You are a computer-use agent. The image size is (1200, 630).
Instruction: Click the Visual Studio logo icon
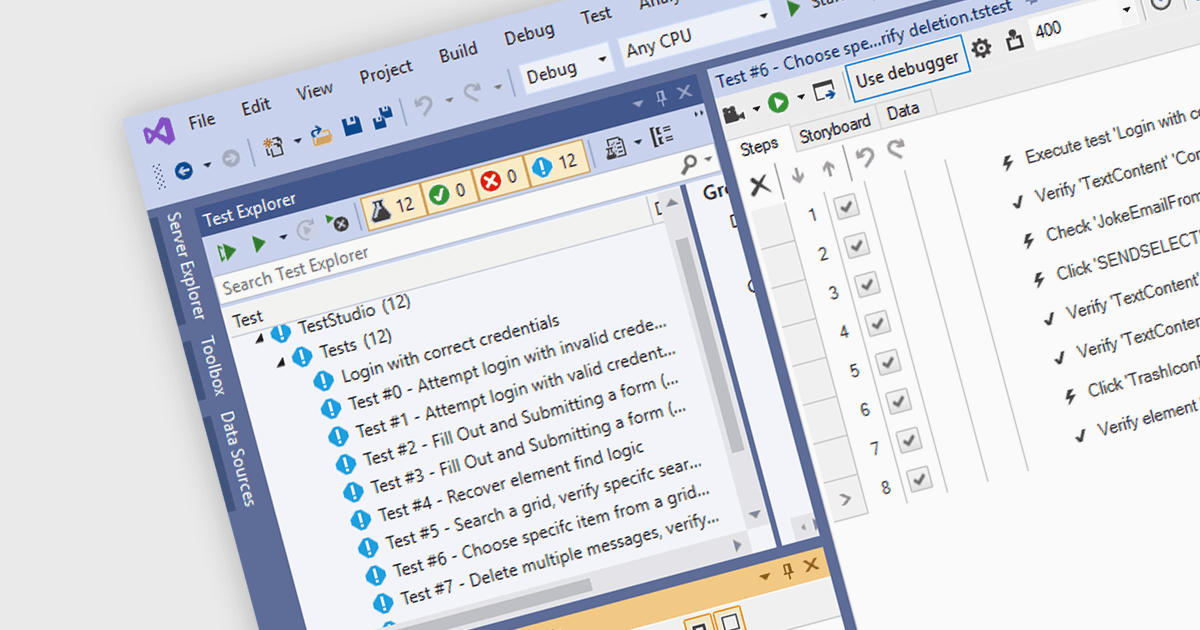click(157, 132)
